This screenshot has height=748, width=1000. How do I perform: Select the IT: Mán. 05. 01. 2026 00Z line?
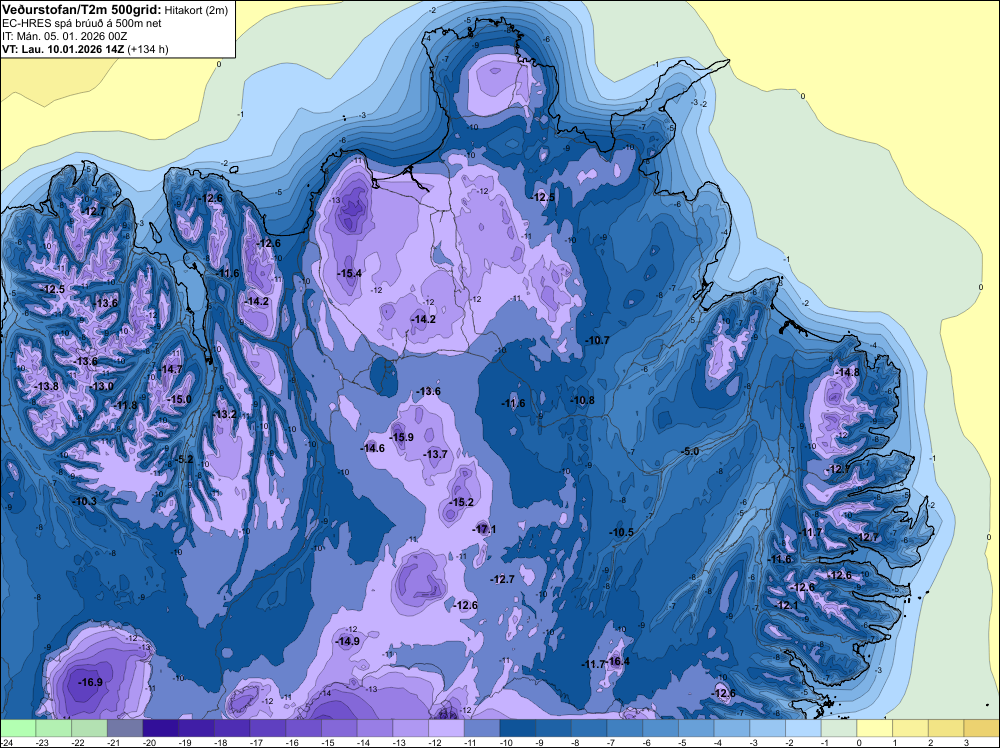pos(65,36)
